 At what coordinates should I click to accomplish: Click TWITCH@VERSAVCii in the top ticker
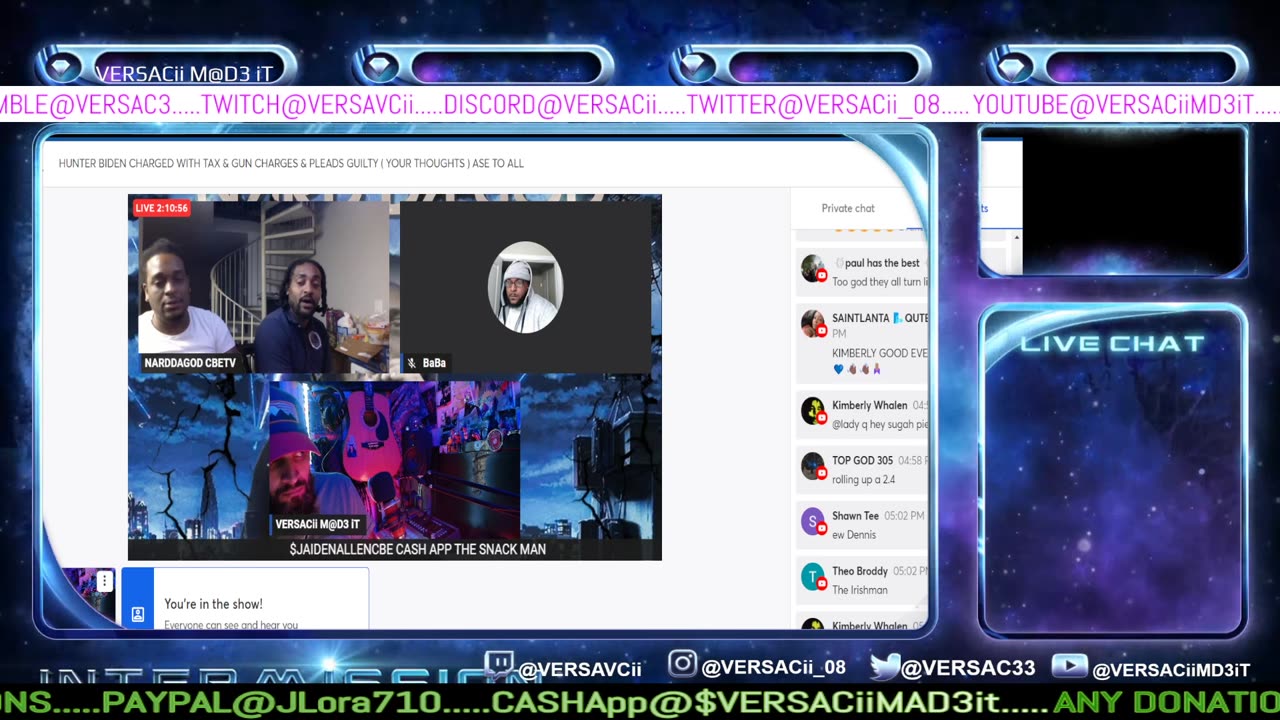(x=308, y=105)
